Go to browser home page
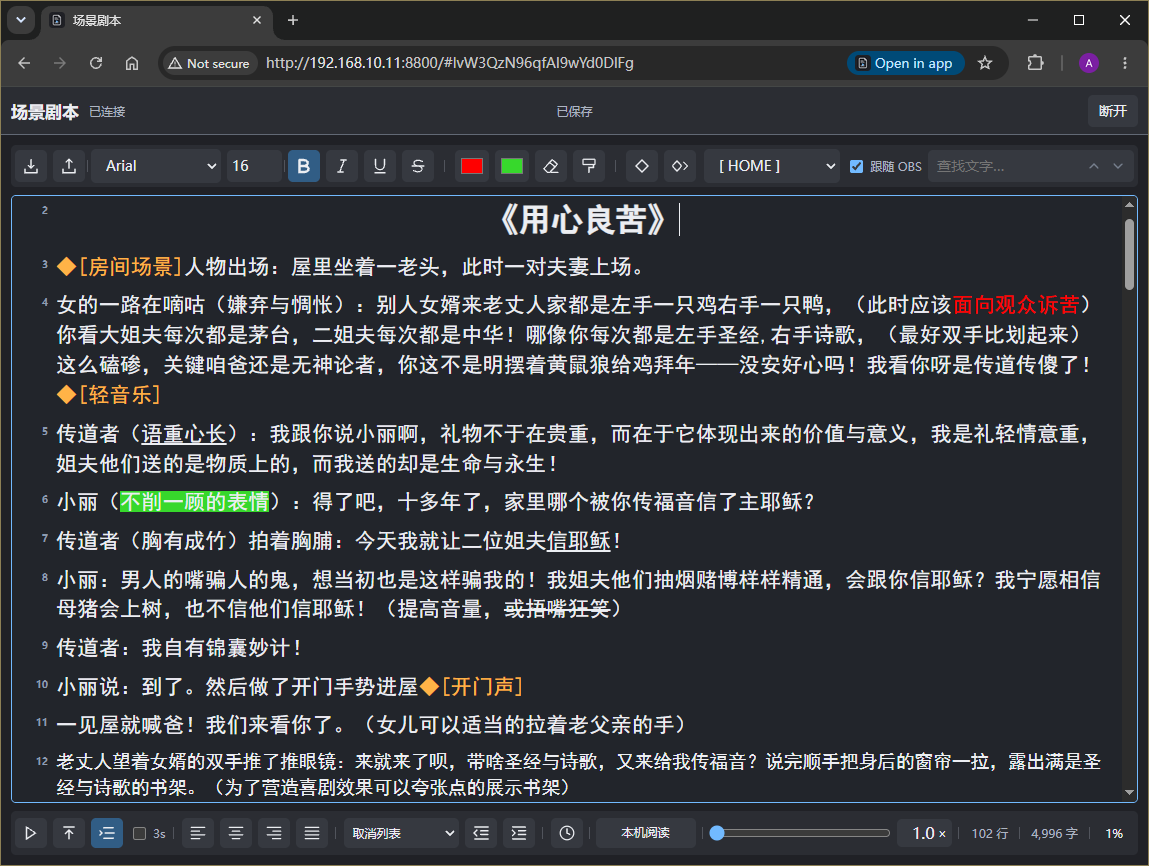Image resolution: width=1149 pixels, height=866 pixels. tap(132, 63)
